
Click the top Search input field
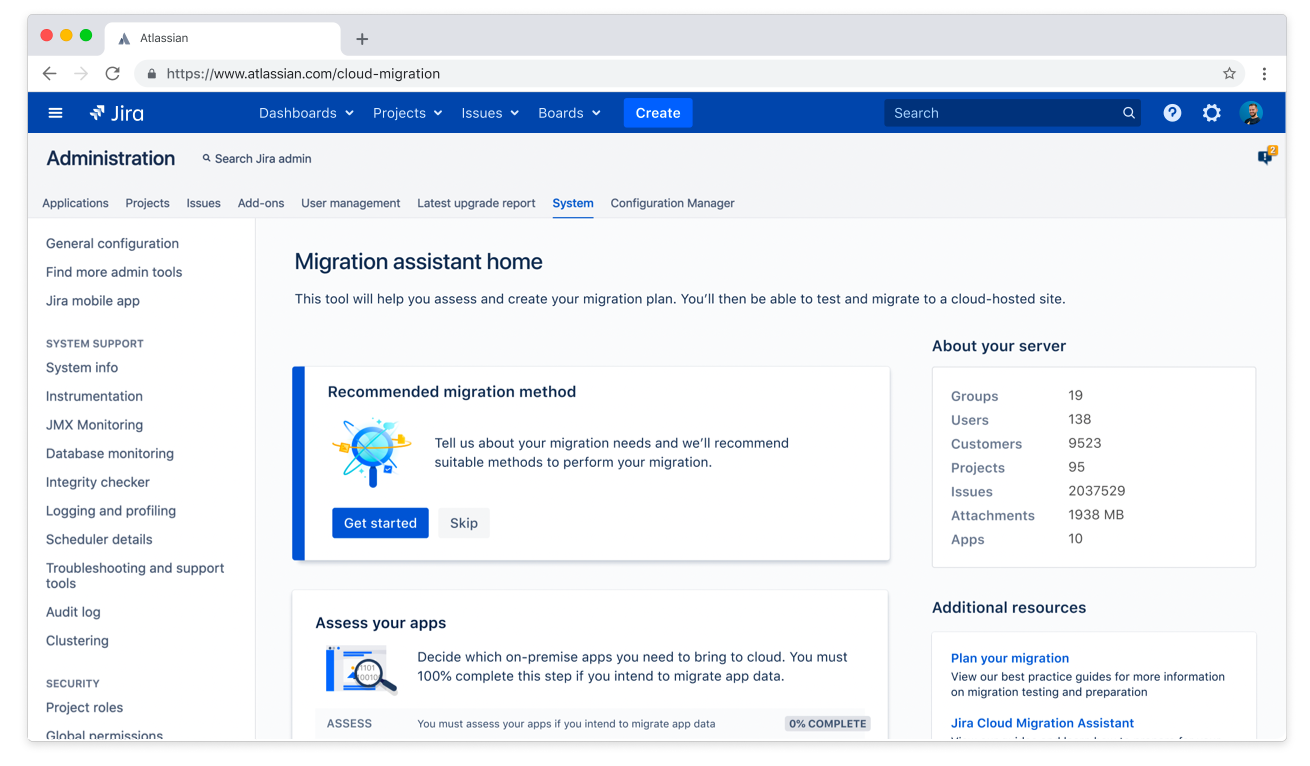pyautogui.click(x=1003, y=113)
